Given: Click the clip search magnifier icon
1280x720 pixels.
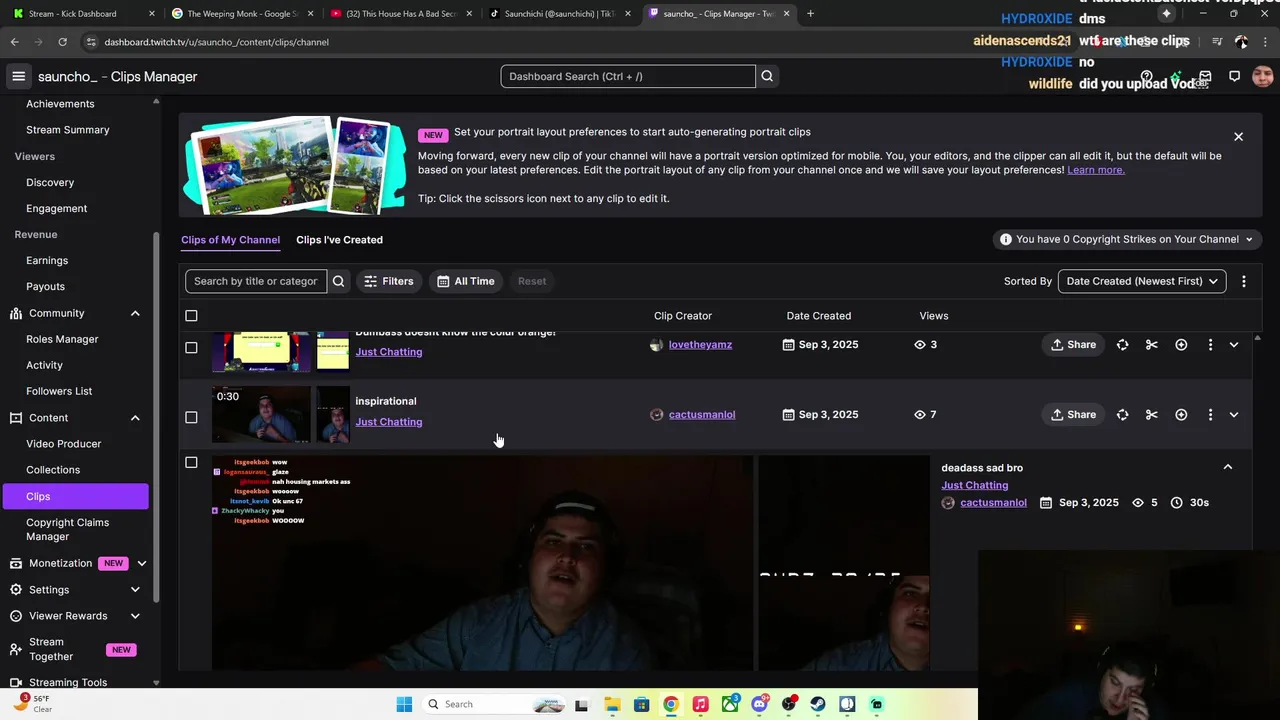Looking at the screenshot, I should [338, 281].
